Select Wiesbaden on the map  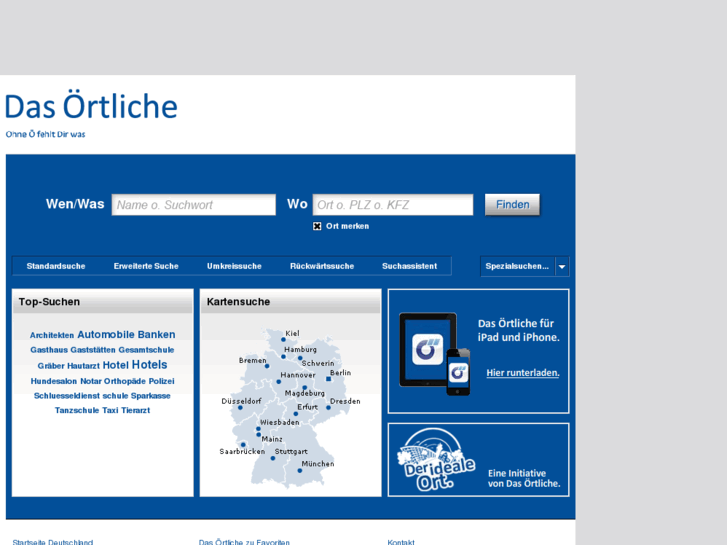click(280, 423)
